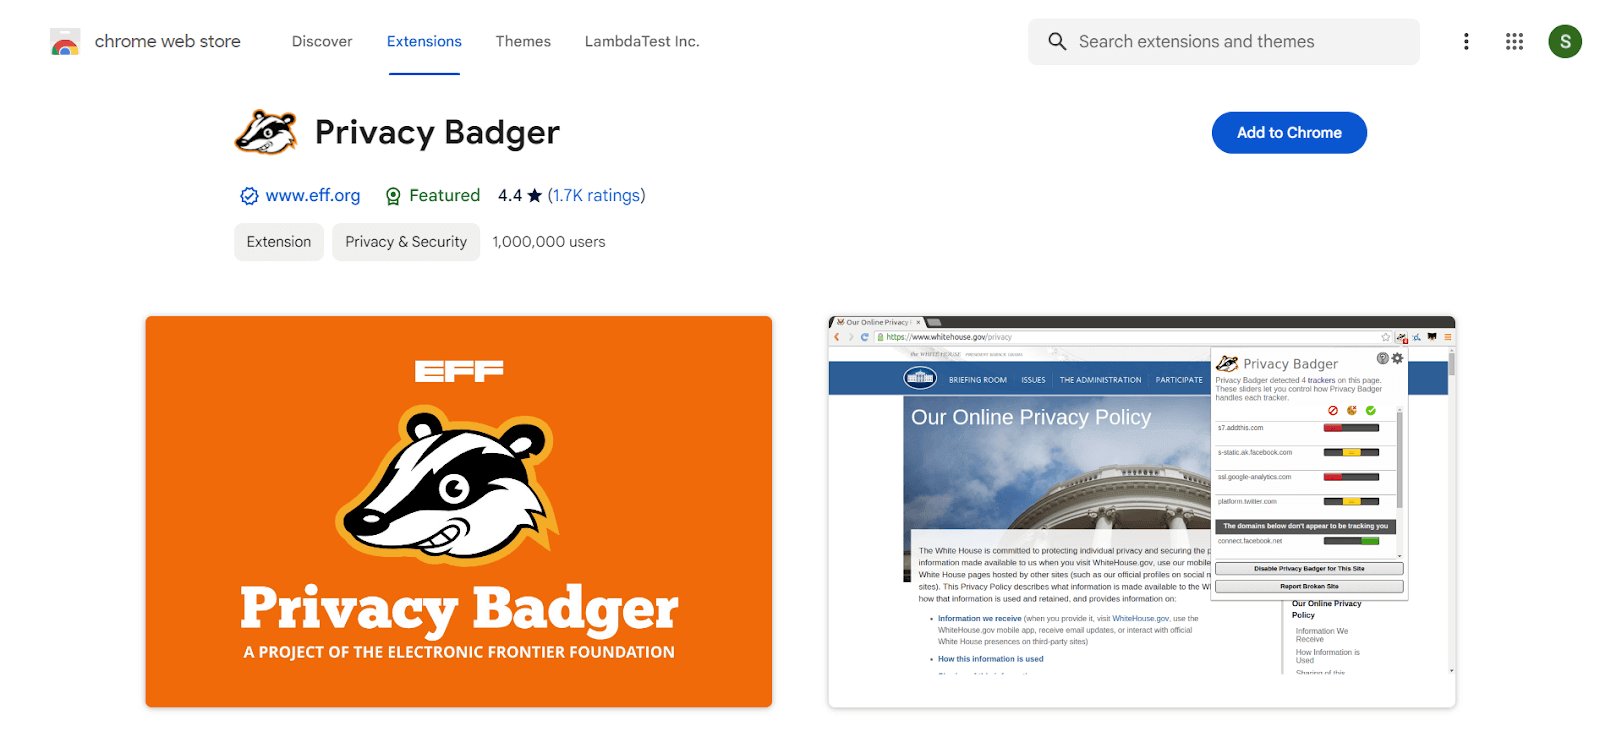This screenshot has width=1600, height=737.
Task: Adjust the ssl.google-analytics.com tracker slider
Action: pos(1351,477)
